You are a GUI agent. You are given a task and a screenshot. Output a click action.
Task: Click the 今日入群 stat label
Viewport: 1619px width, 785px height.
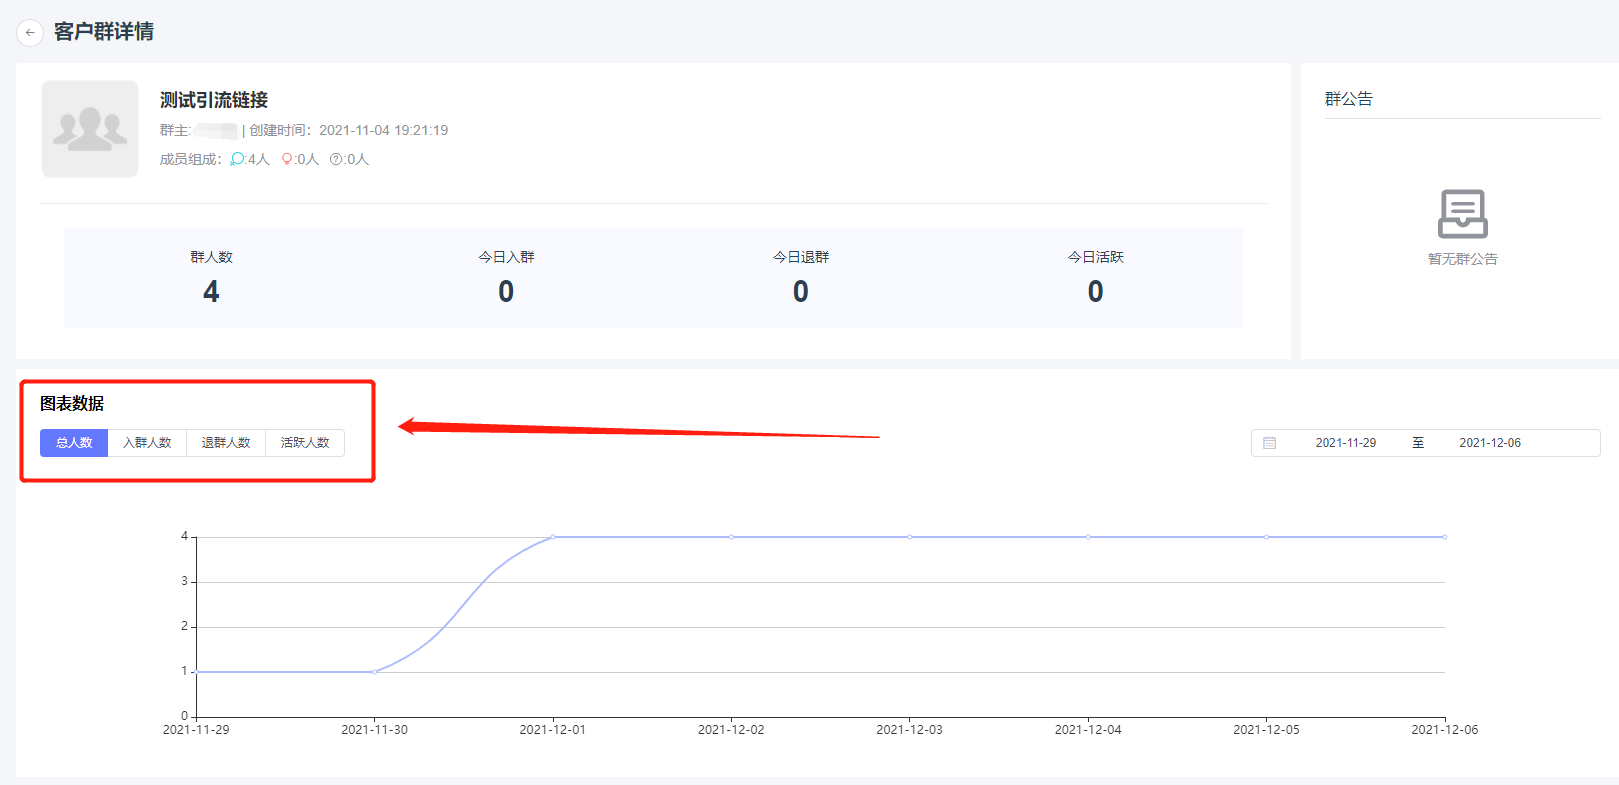(506, 257)
